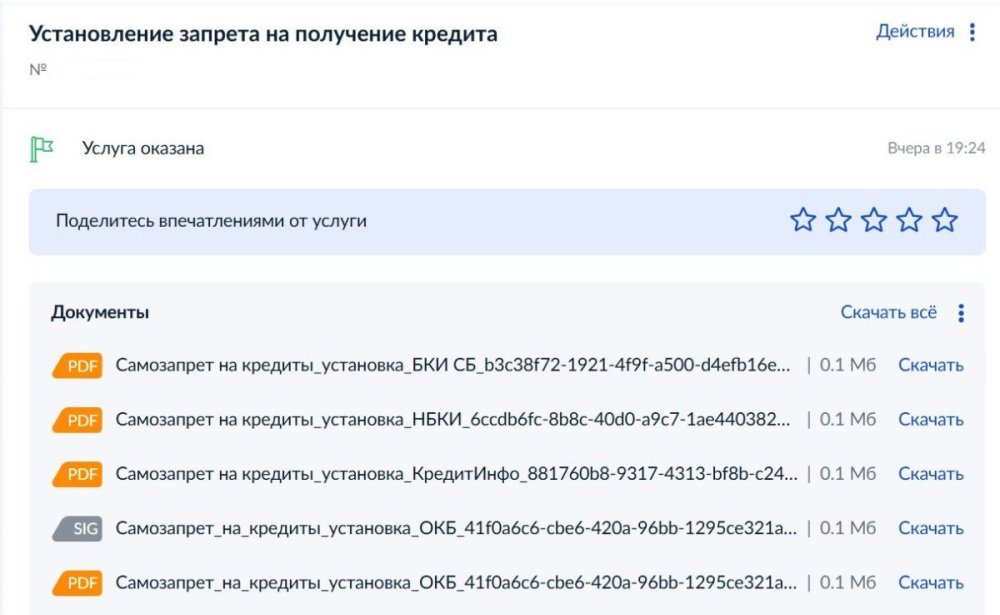Open the three-dot menu beside Скачать всё

pos(961,314)
